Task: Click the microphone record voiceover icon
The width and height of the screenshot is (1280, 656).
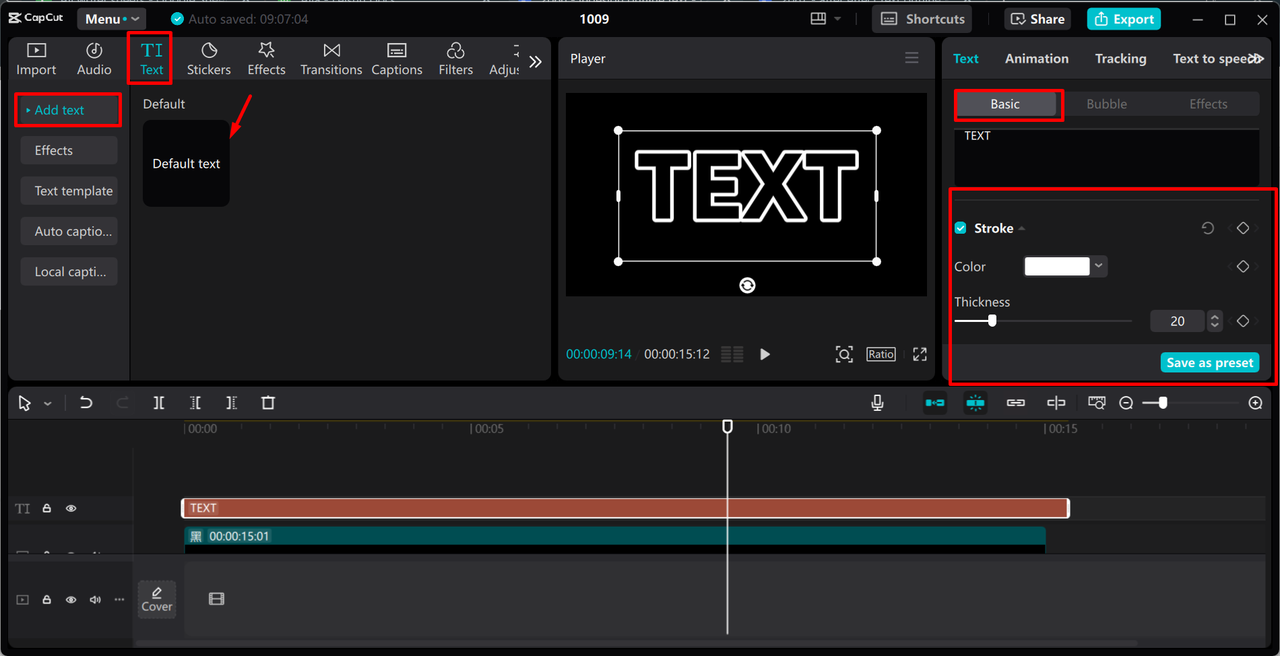Action: pyautogui.click(x=877, y=402)
